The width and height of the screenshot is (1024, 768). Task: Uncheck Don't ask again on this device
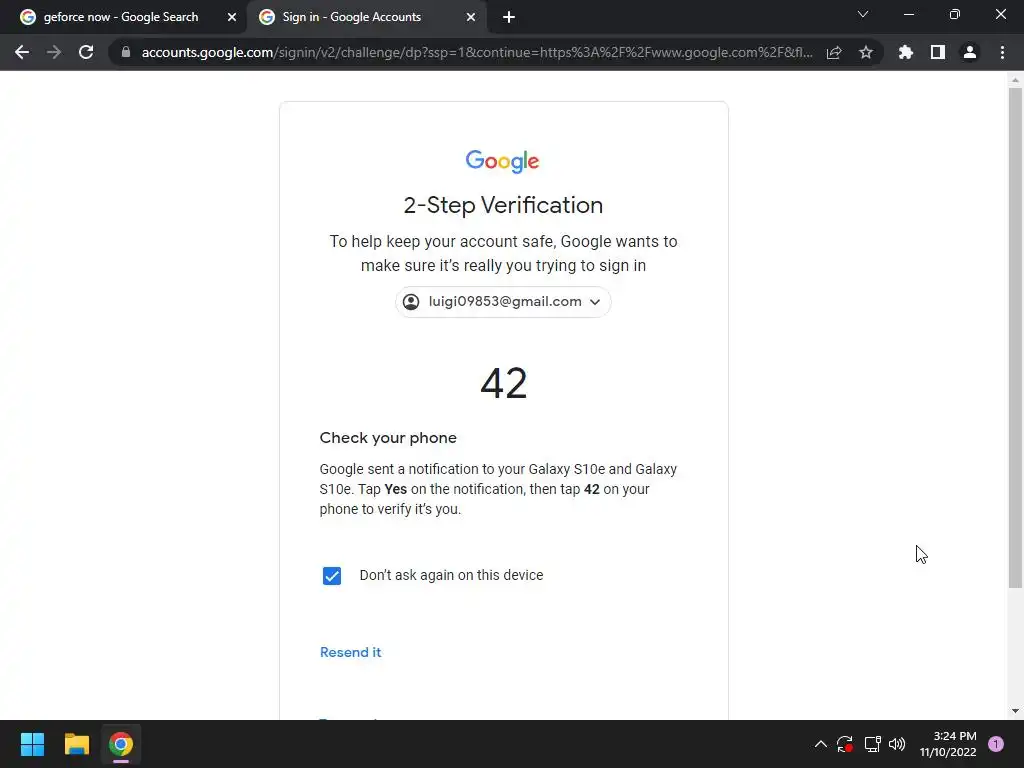[332, 575]
